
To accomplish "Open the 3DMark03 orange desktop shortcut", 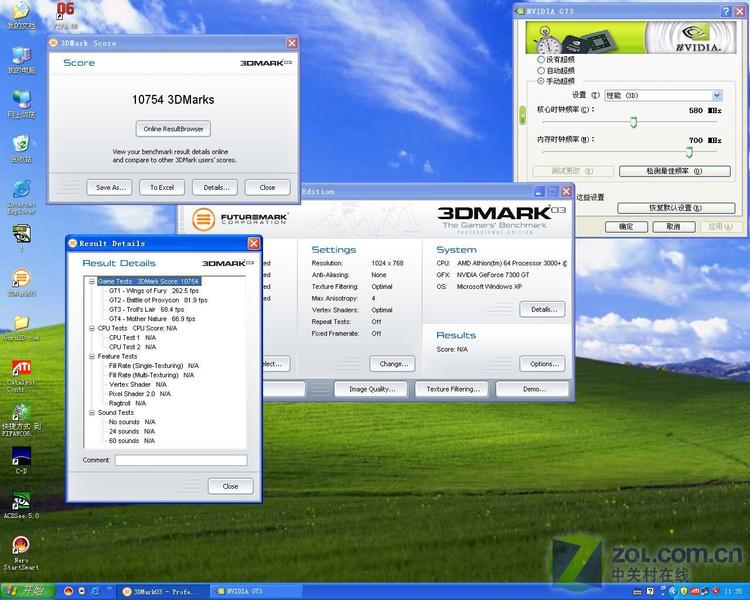I will pyautogui.click(x=22, y=282).
